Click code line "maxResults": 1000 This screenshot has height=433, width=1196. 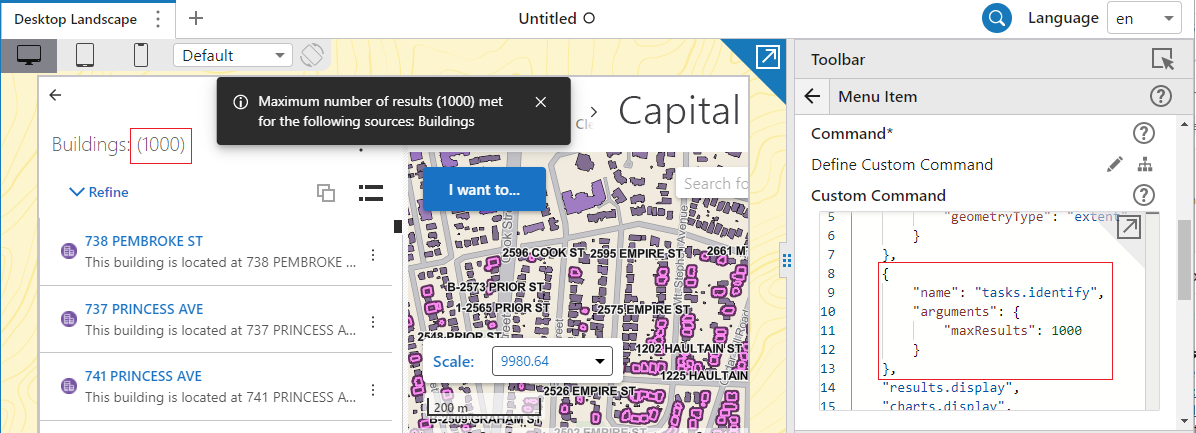point(1013,330)
